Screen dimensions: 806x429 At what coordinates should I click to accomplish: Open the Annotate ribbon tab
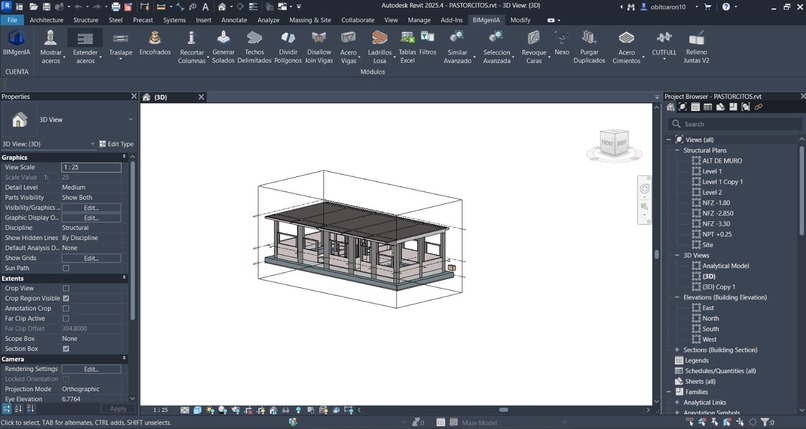pos(234,20)
